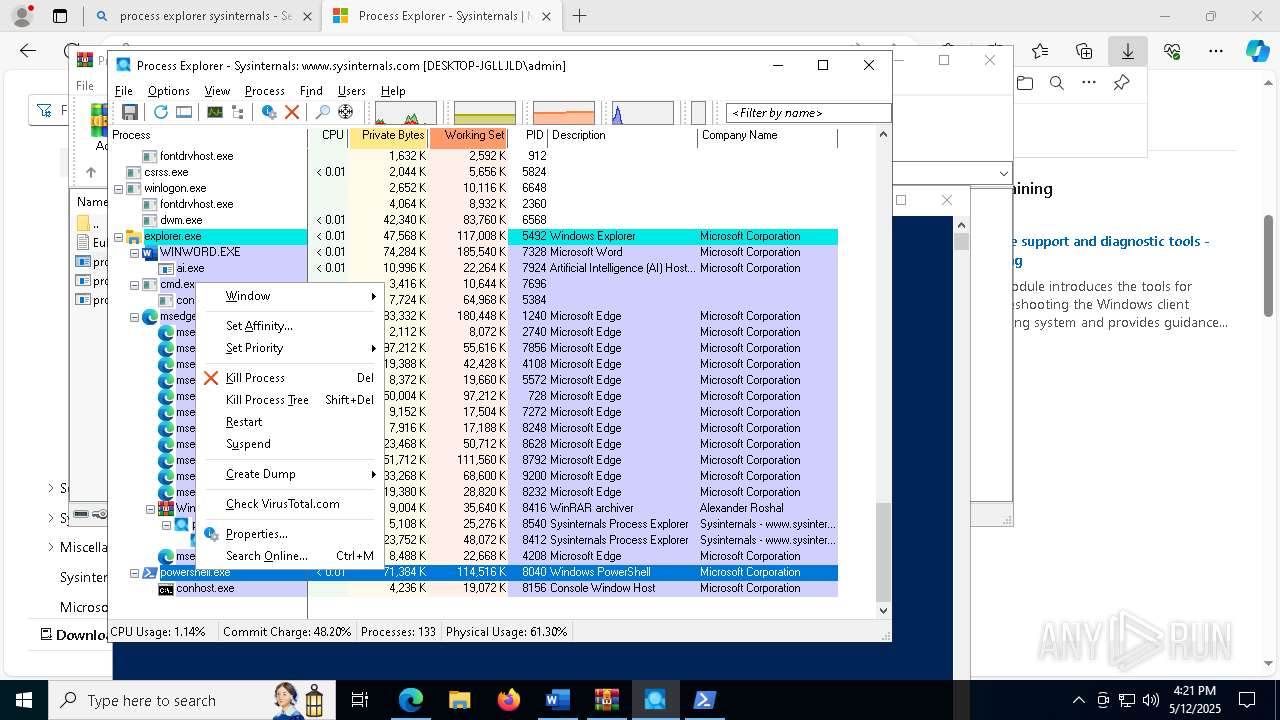Sort by the PID column header

(529, 136)
